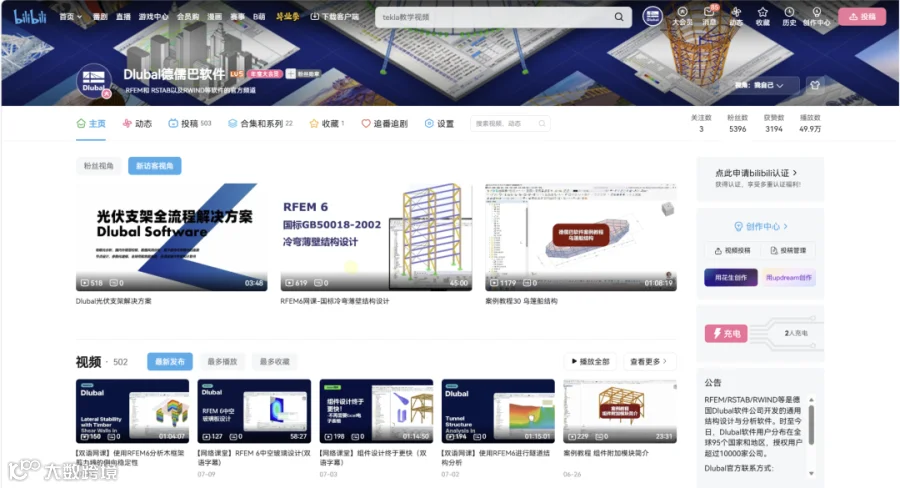Open the 收藏 star icon in header
This screenshot has height=488, width=900.
[x=762, y=16]
